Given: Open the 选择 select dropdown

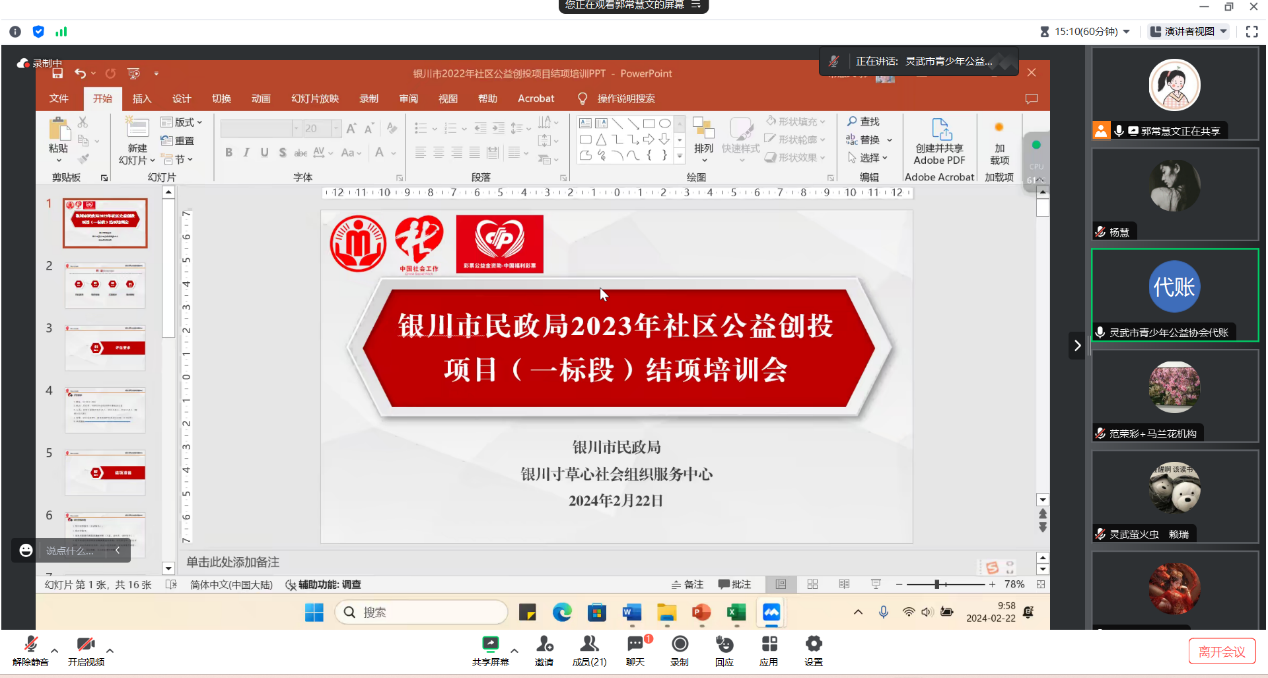Looking at the screenshot, I should (868, 158).
